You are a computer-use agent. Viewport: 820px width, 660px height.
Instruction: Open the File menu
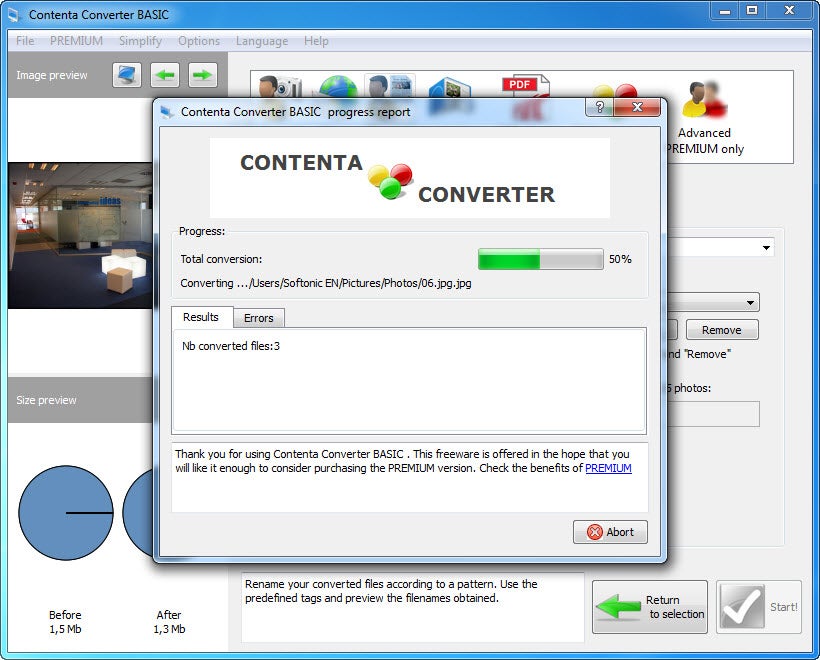[25, 41]
